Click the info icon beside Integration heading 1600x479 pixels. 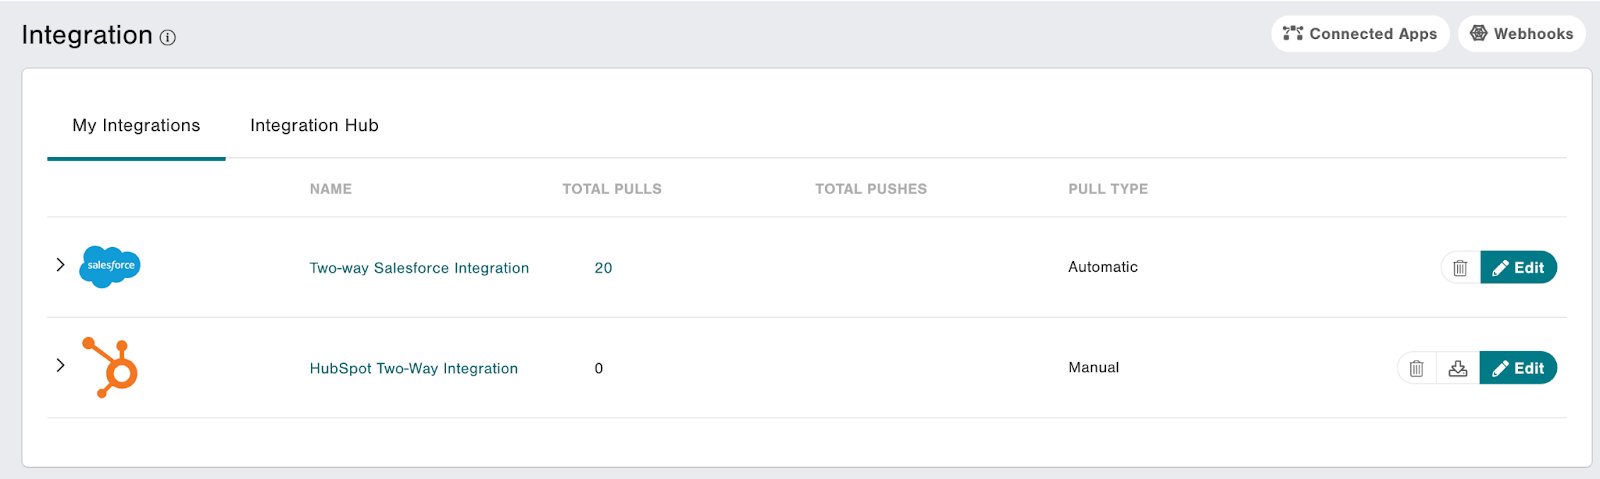[168, 38]
